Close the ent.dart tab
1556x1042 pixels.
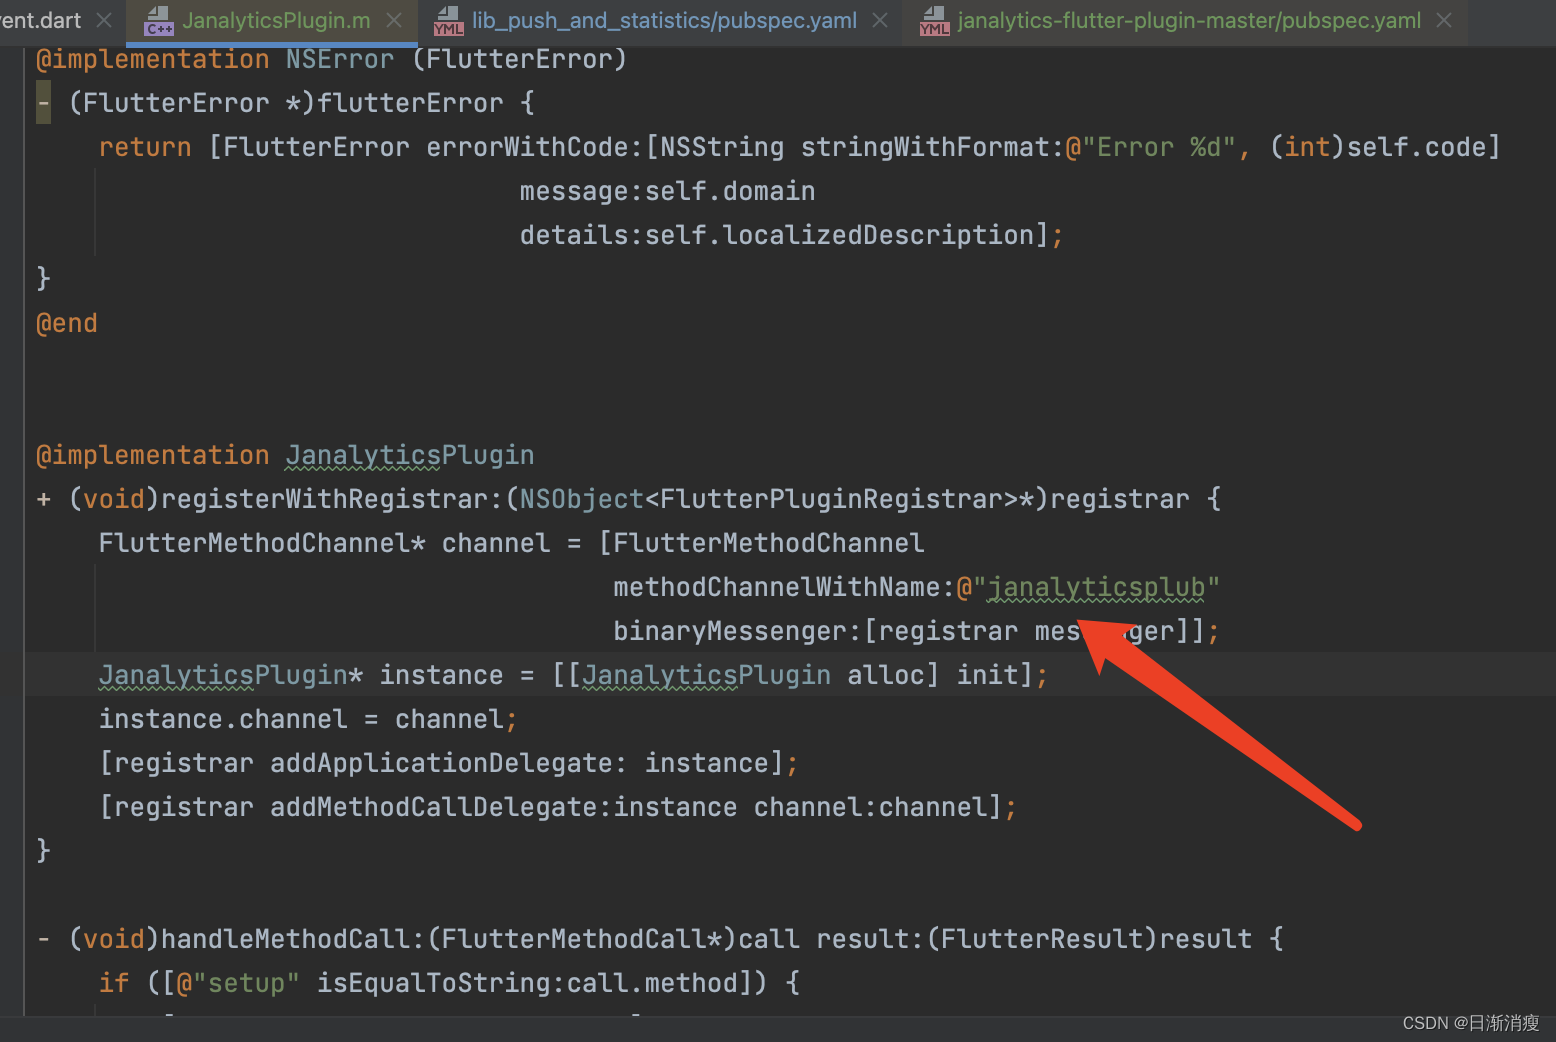pos(103,18)
